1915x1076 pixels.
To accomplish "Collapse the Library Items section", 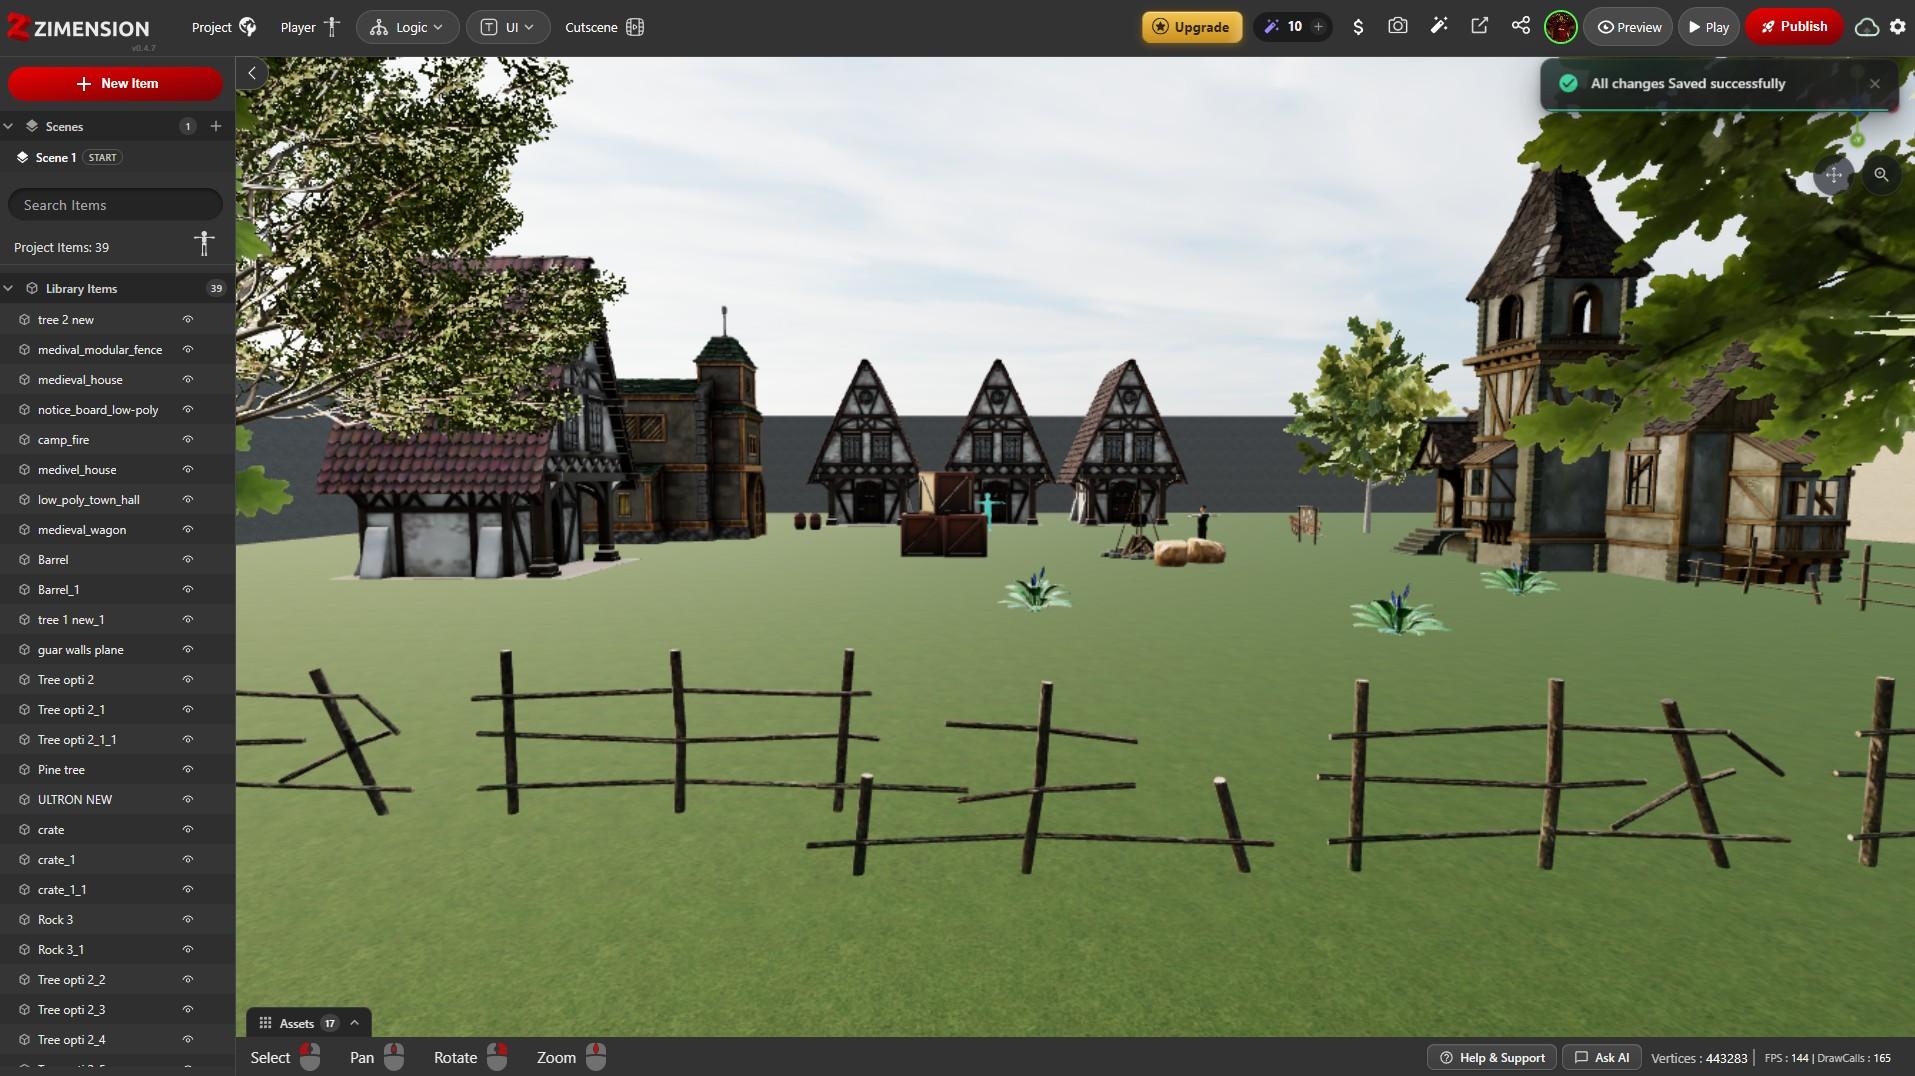I will coord(8,289).
